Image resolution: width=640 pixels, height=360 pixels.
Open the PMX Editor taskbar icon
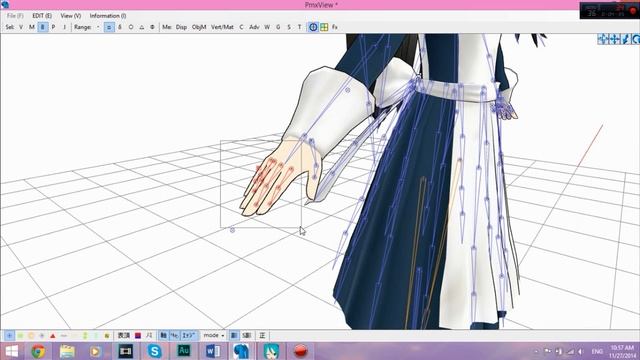tap(242, 351)
